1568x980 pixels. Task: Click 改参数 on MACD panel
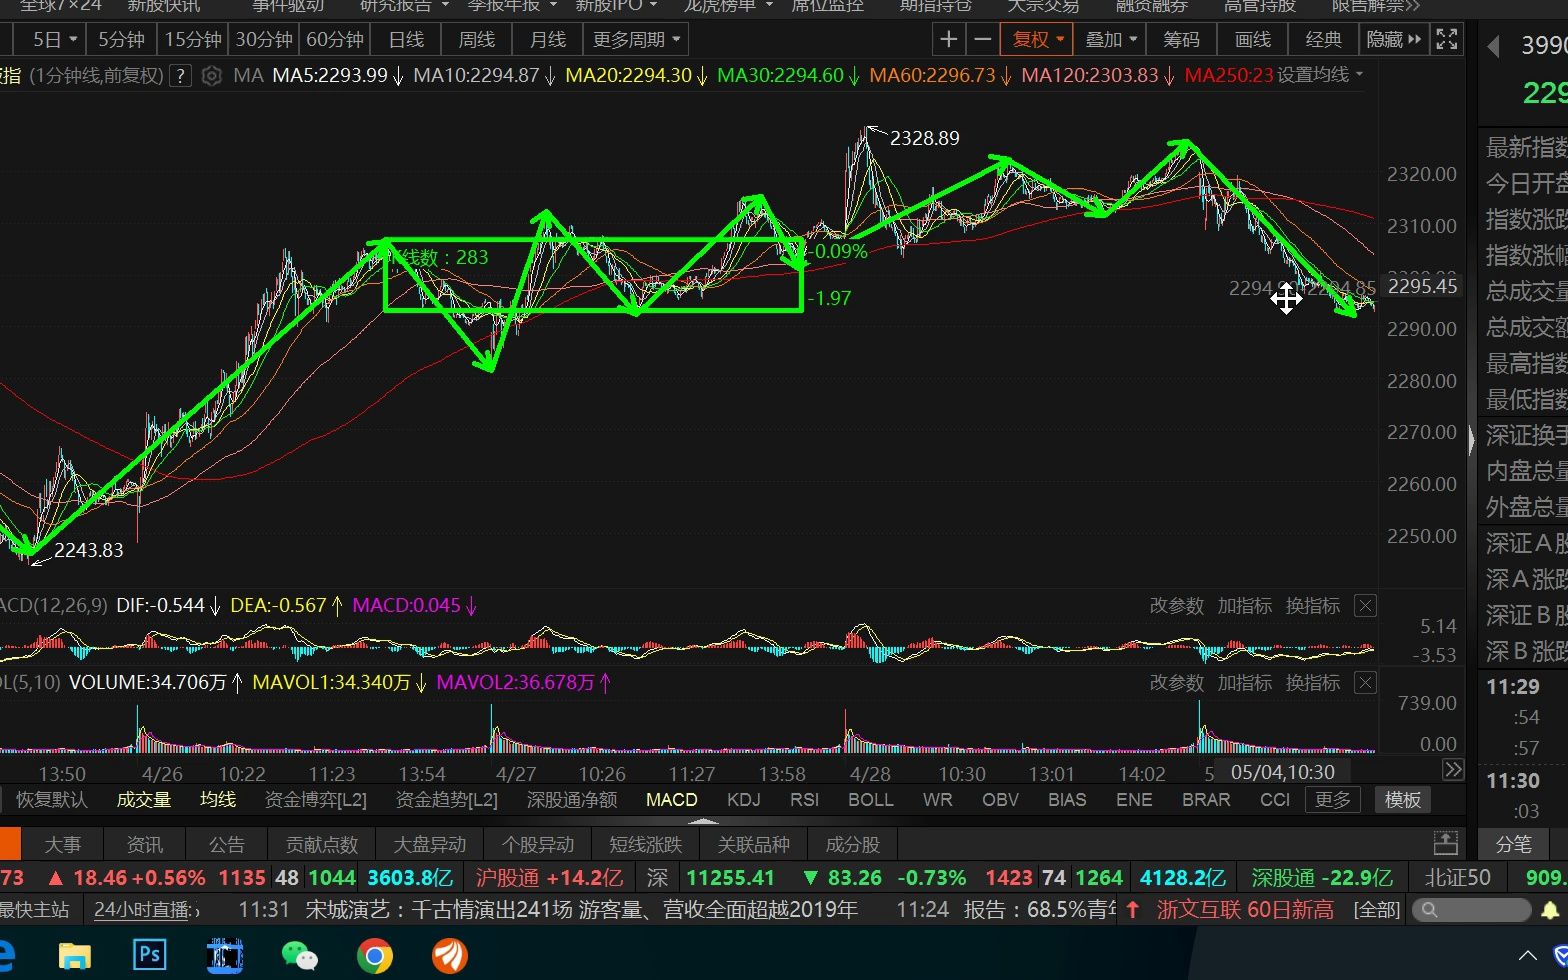[1176, 606]
